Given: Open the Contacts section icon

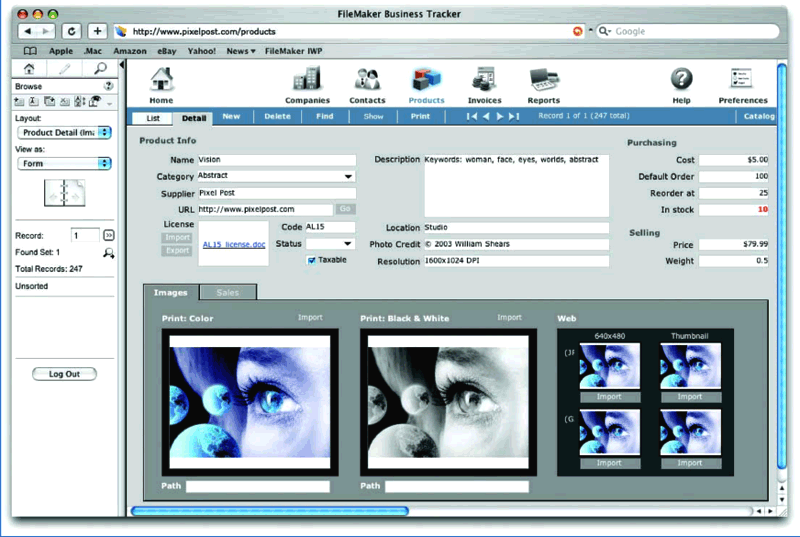Looking at the screenshot, I should [367, 82].
